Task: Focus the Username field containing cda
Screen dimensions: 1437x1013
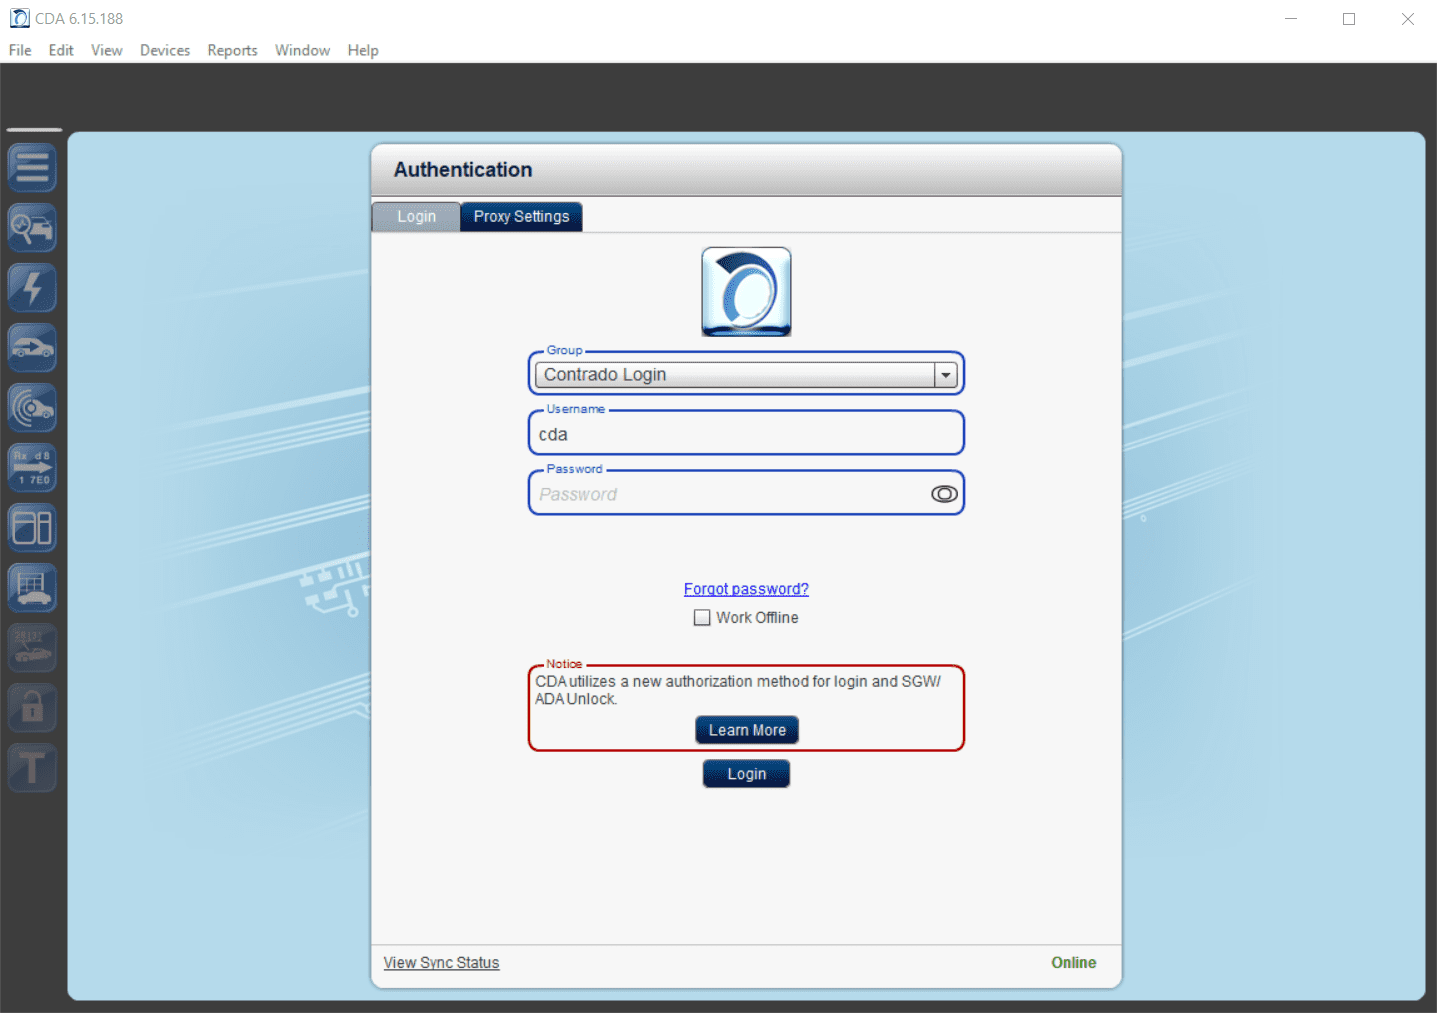Action: (746, 434)
